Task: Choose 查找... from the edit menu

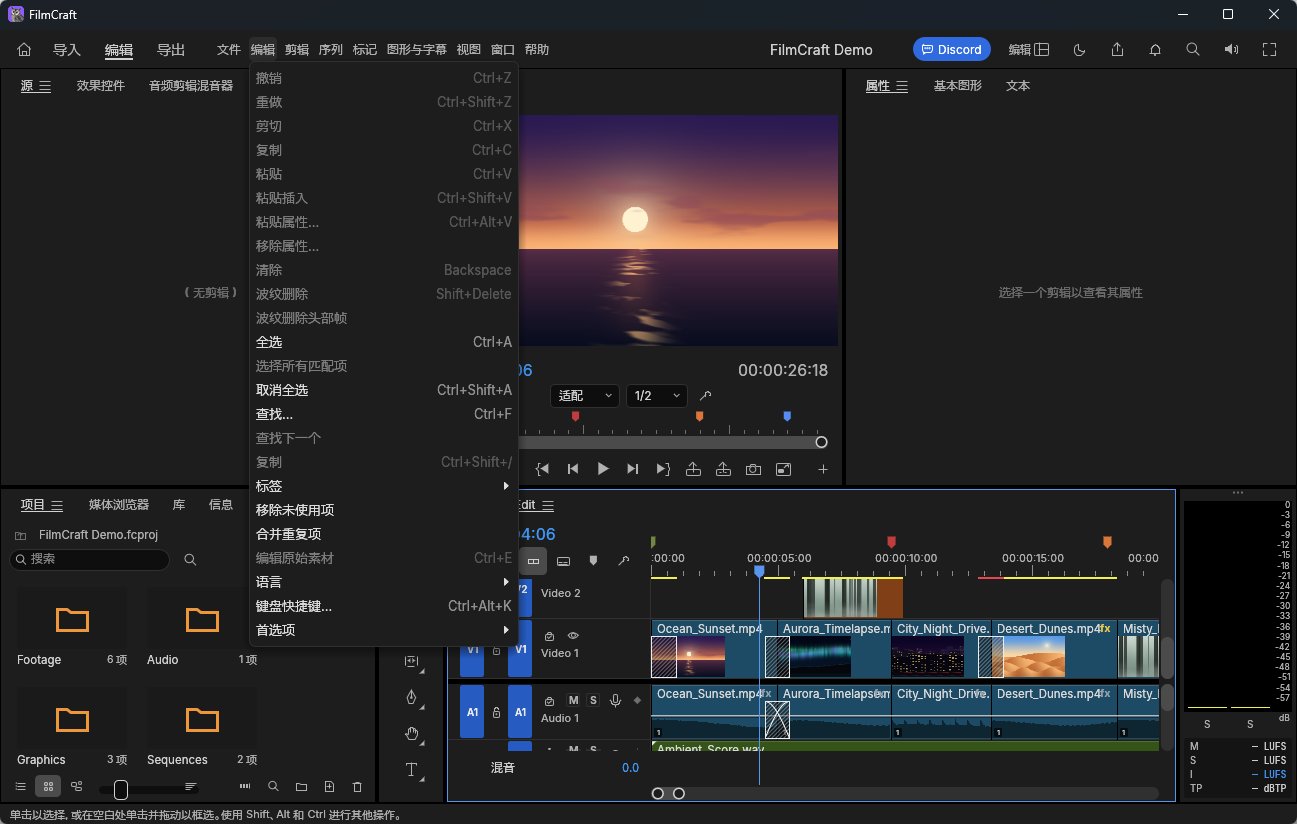Action: coord(384,414)
